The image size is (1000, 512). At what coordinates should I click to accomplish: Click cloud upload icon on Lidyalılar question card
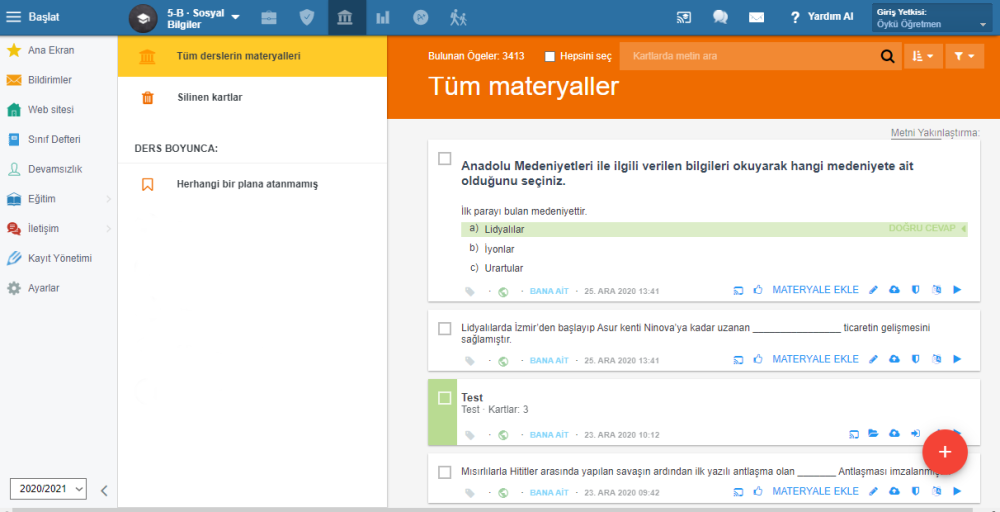894,290
